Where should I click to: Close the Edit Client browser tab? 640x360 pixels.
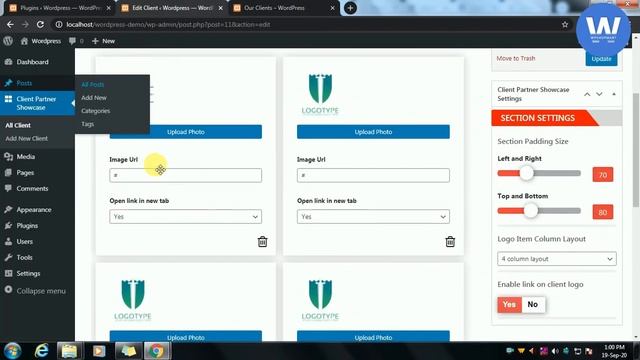(x=220, y=8)
